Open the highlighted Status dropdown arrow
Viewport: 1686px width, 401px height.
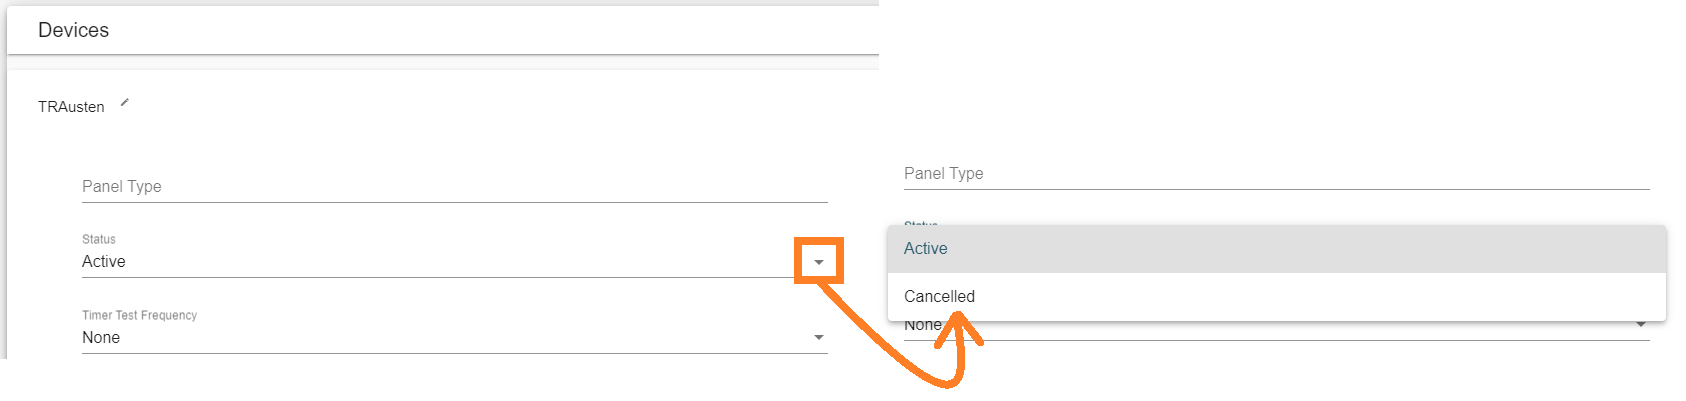[819, 262]
